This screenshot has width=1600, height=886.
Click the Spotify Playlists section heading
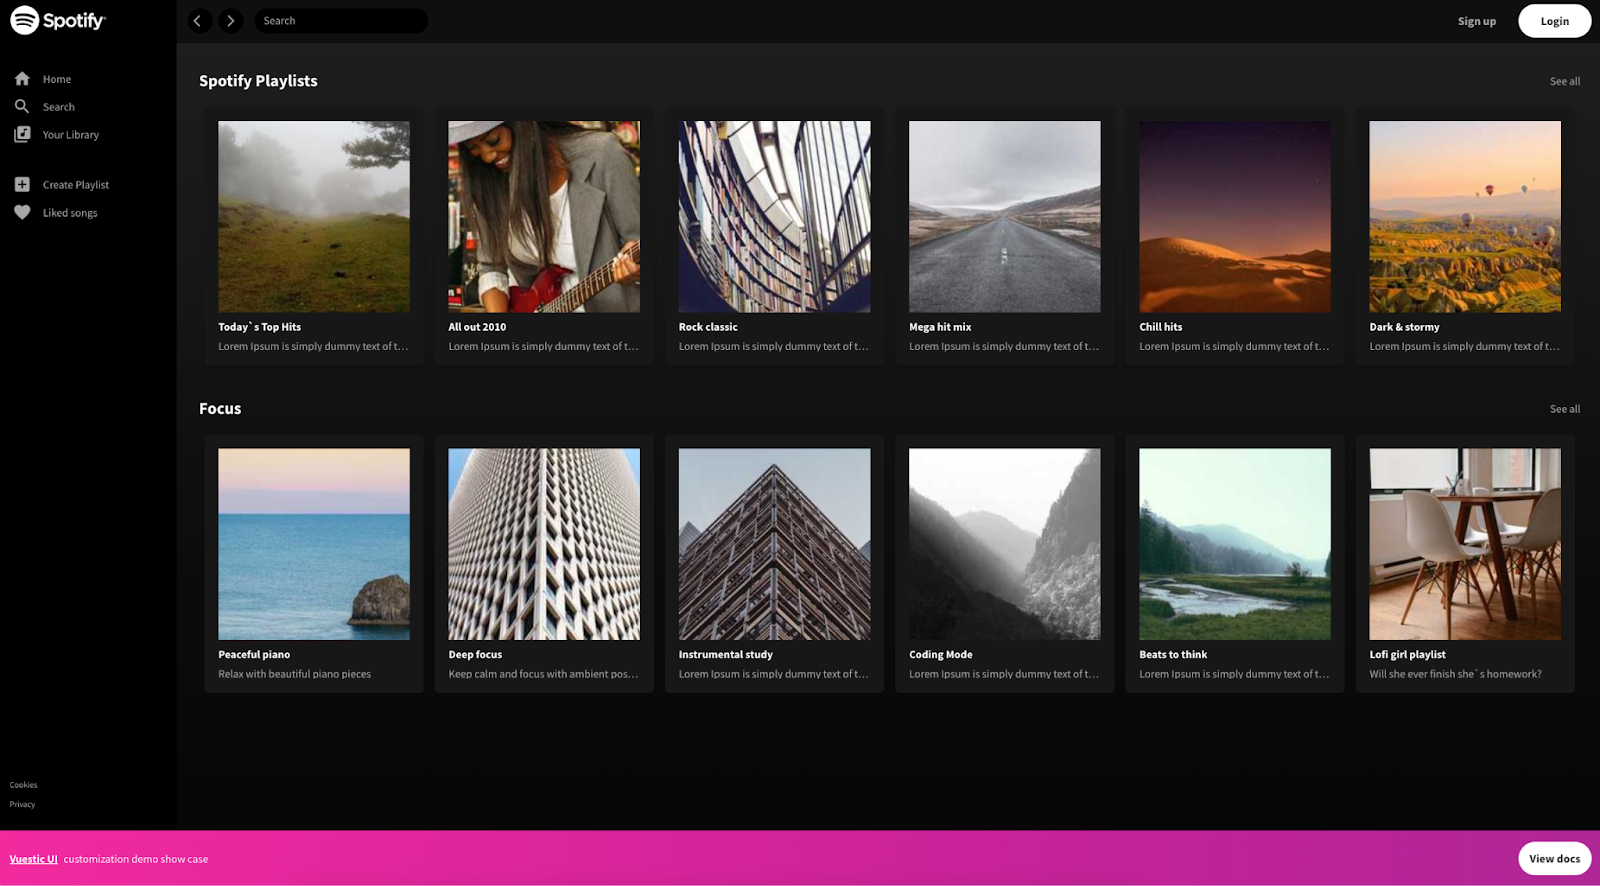[258, 81]
